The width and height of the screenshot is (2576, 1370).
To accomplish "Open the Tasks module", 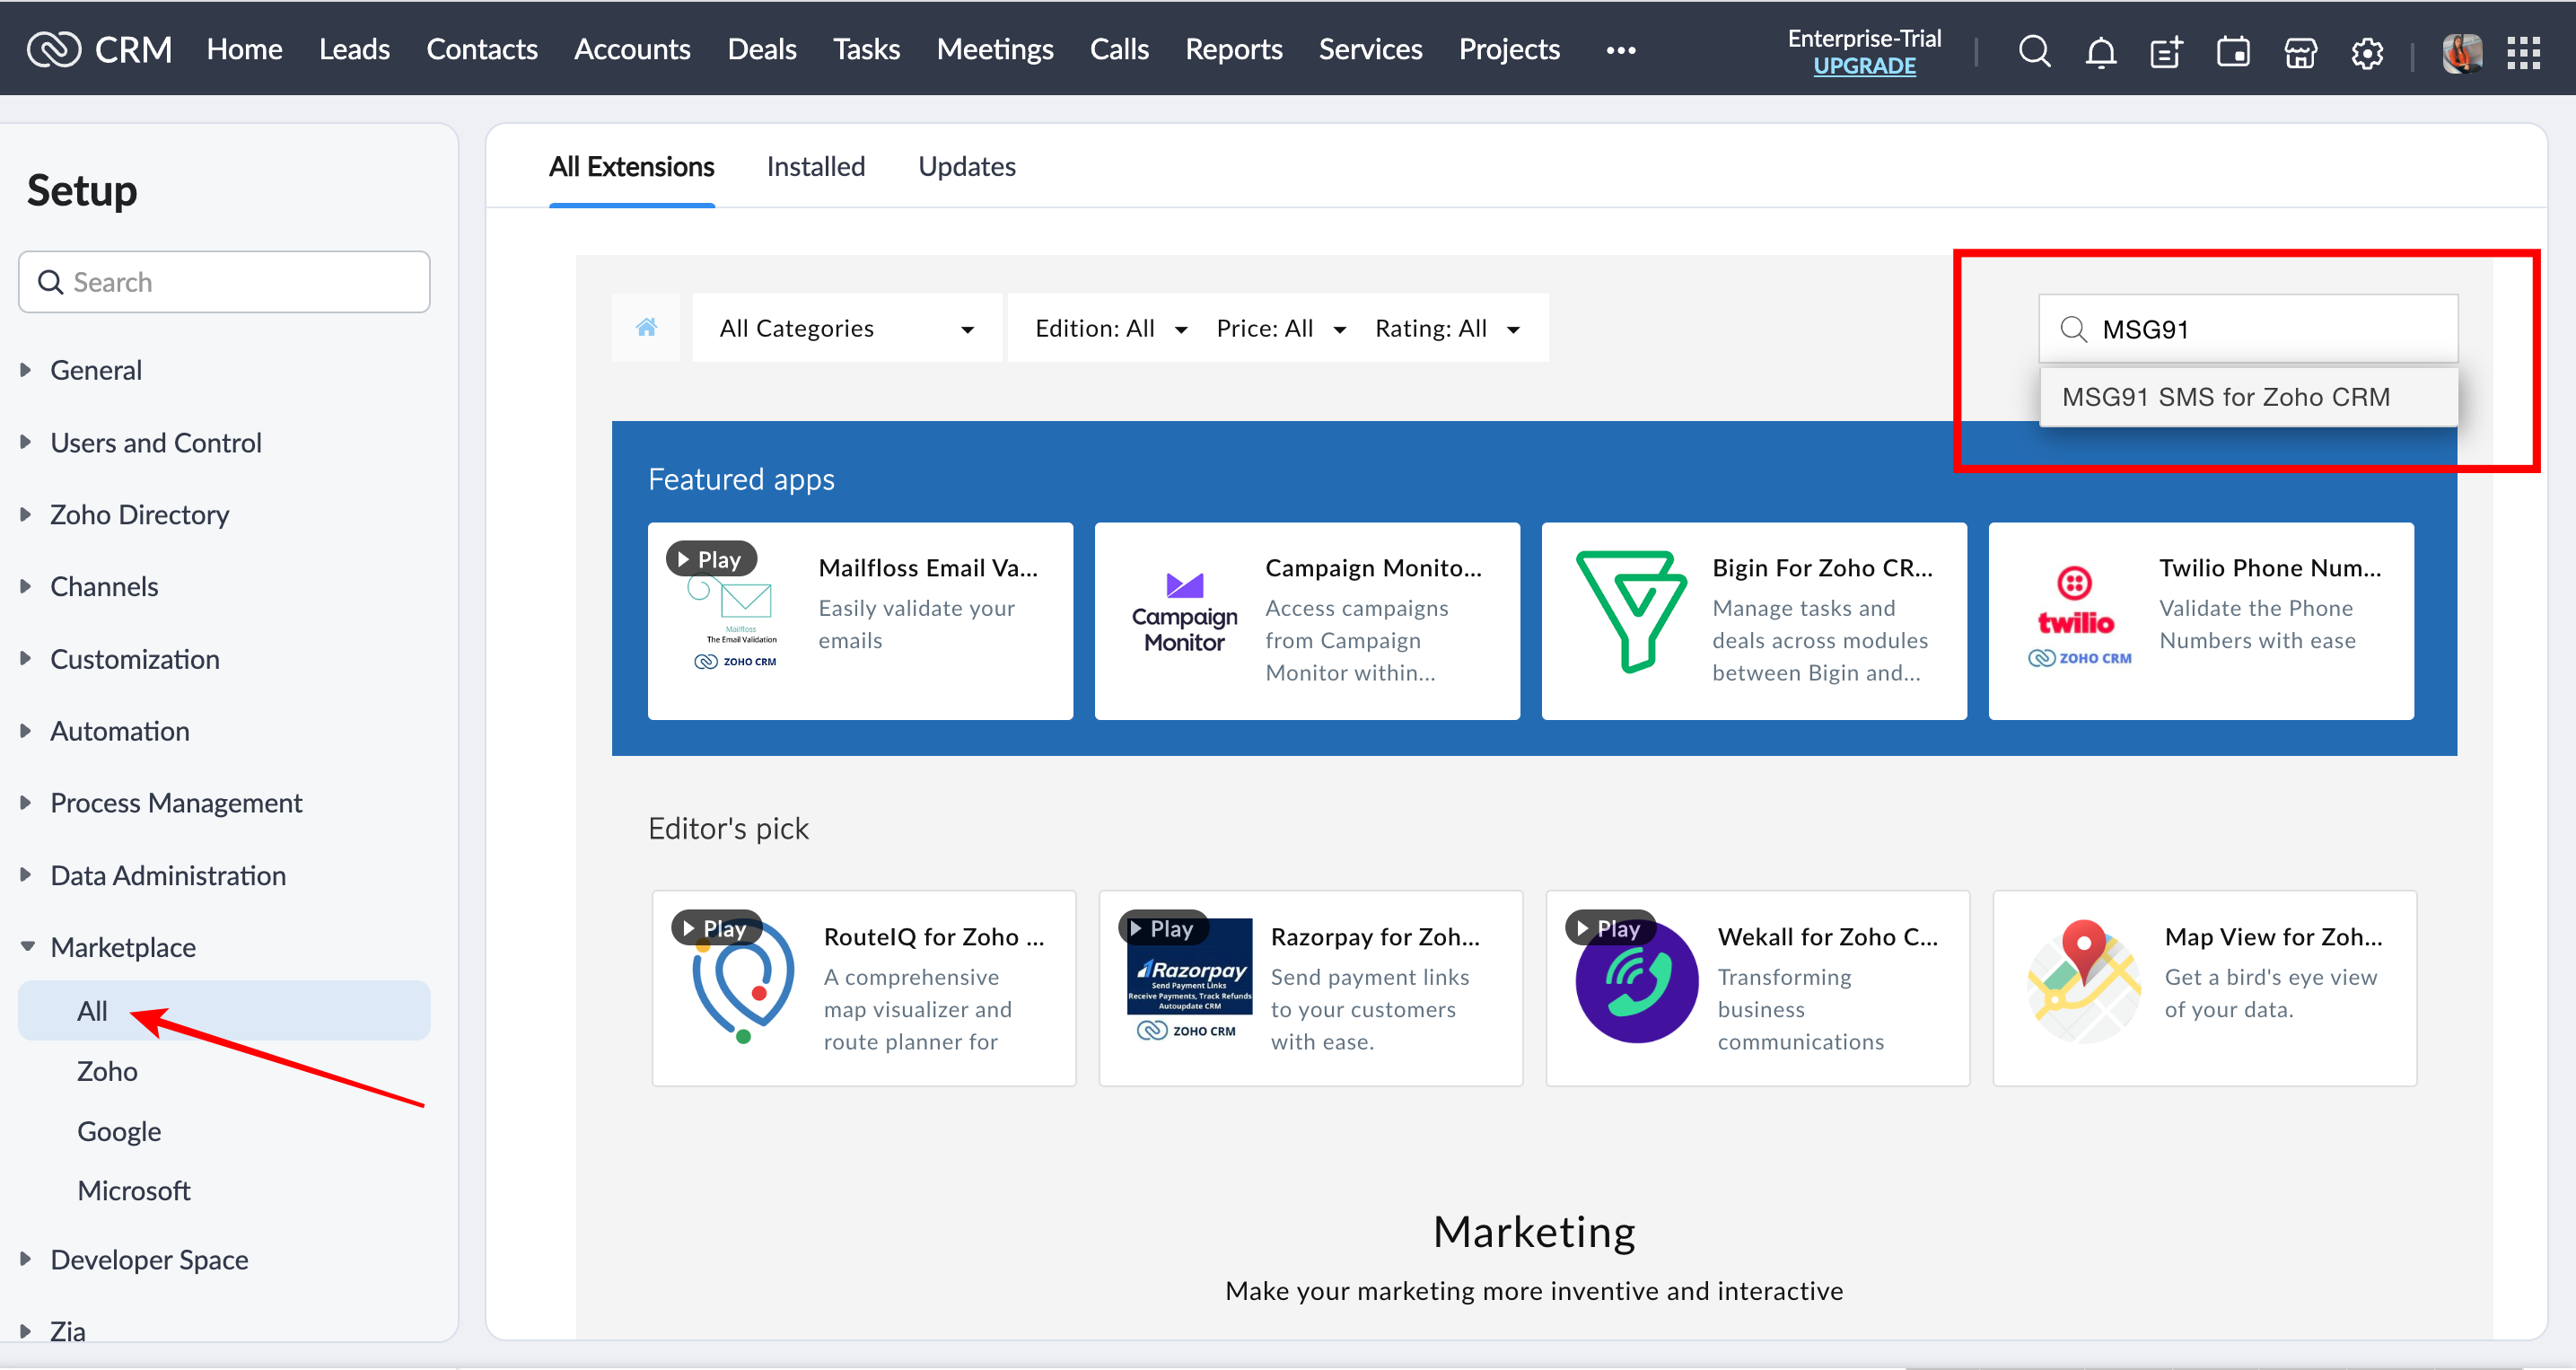I will pos(866,49).
